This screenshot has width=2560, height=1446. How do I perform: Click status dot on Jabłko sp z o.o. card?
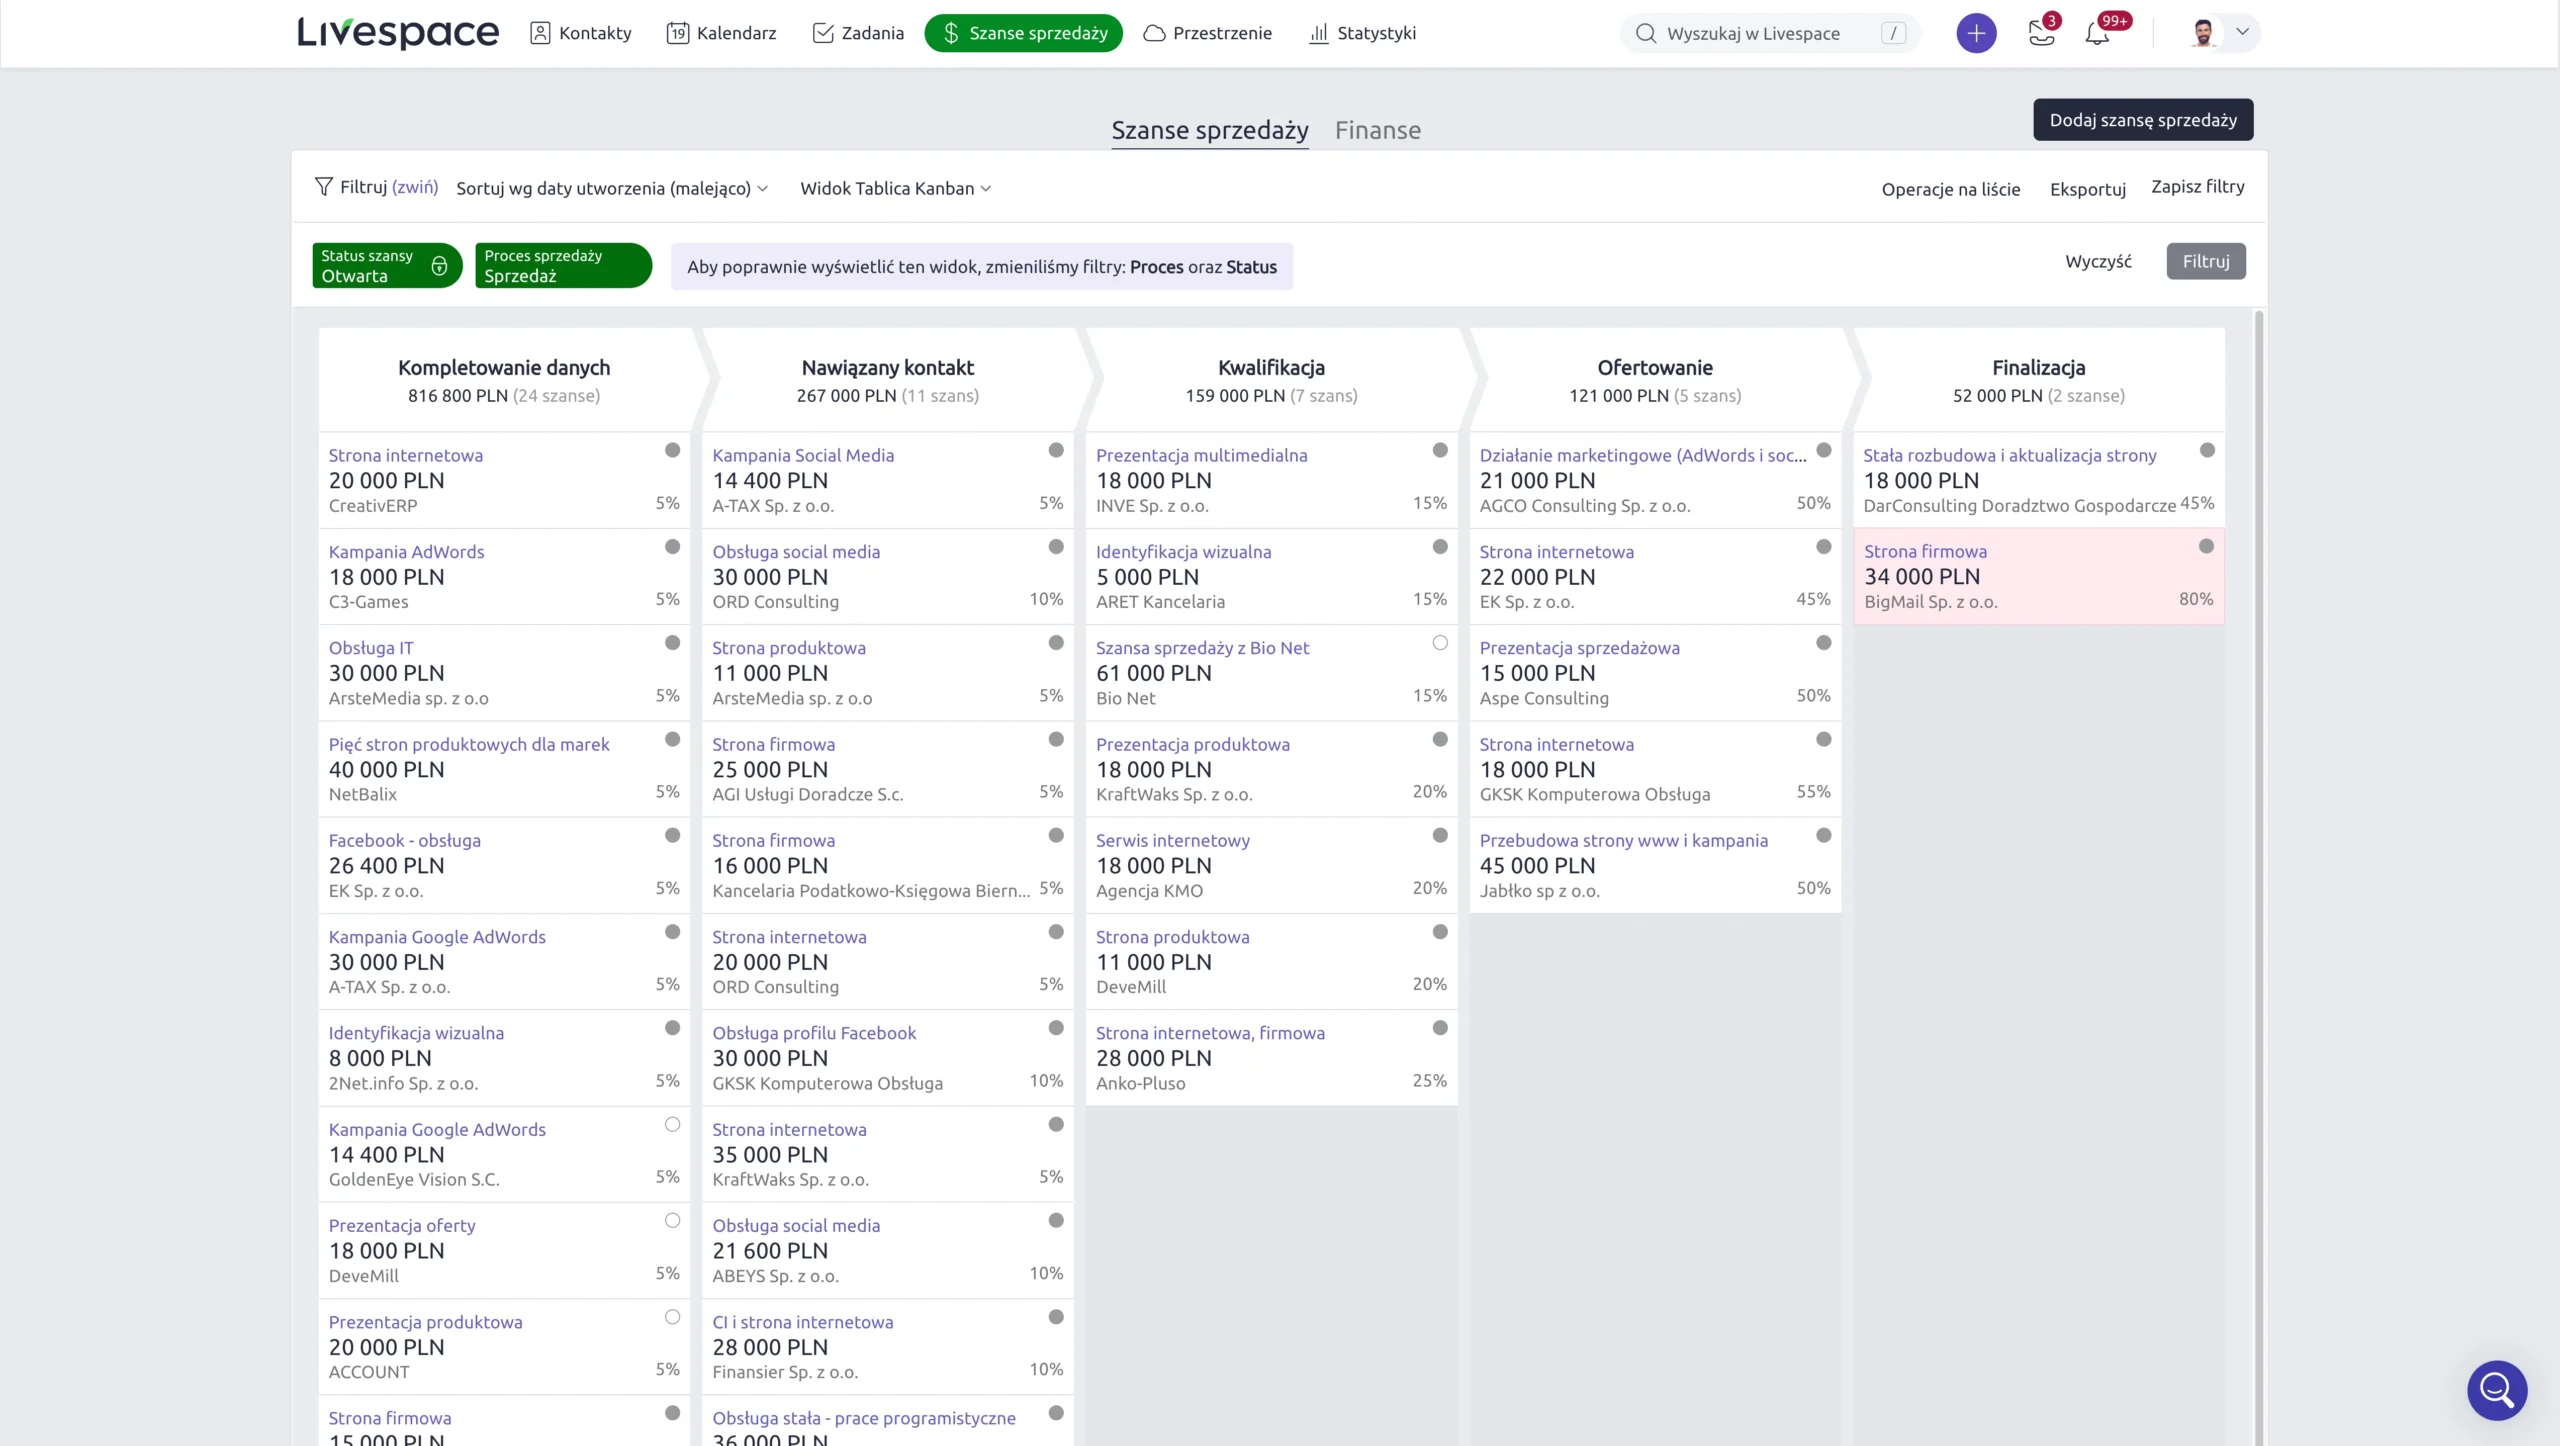(x=1824, y=835)
